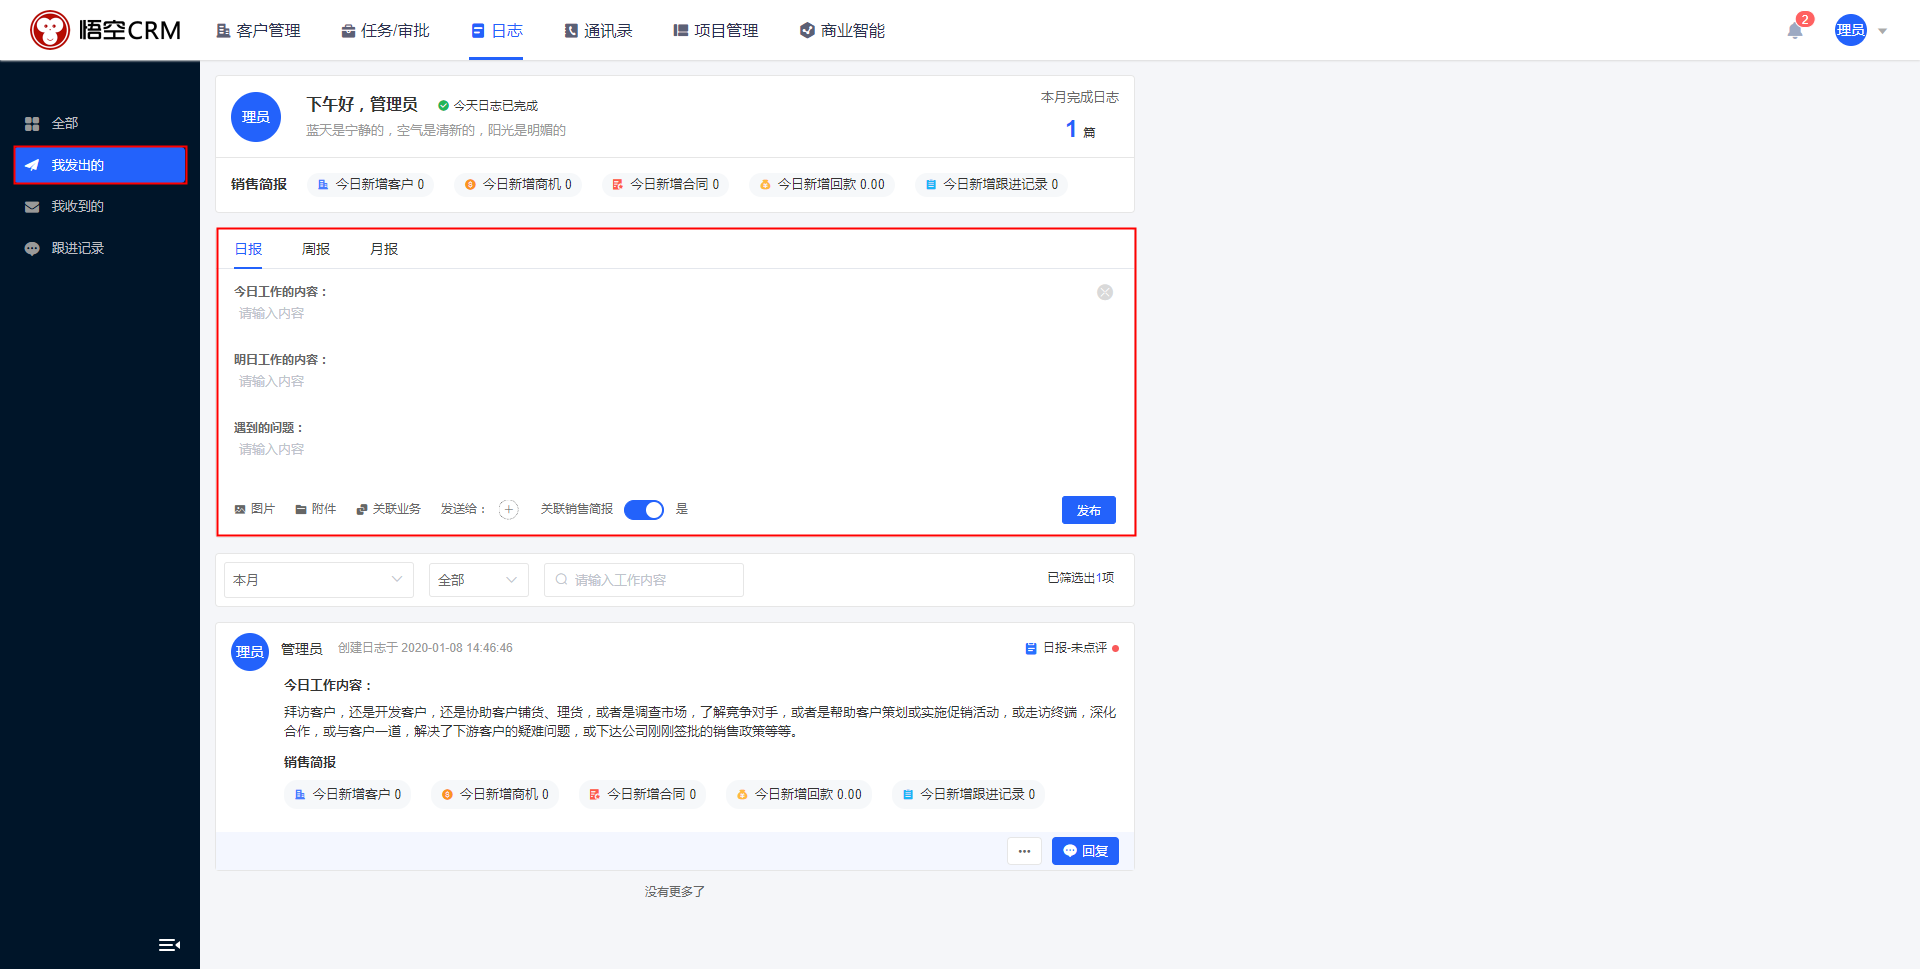Link related business via 关联业务
The width and height of the screenshot is (1920, 969).
[x=389, y=509]
